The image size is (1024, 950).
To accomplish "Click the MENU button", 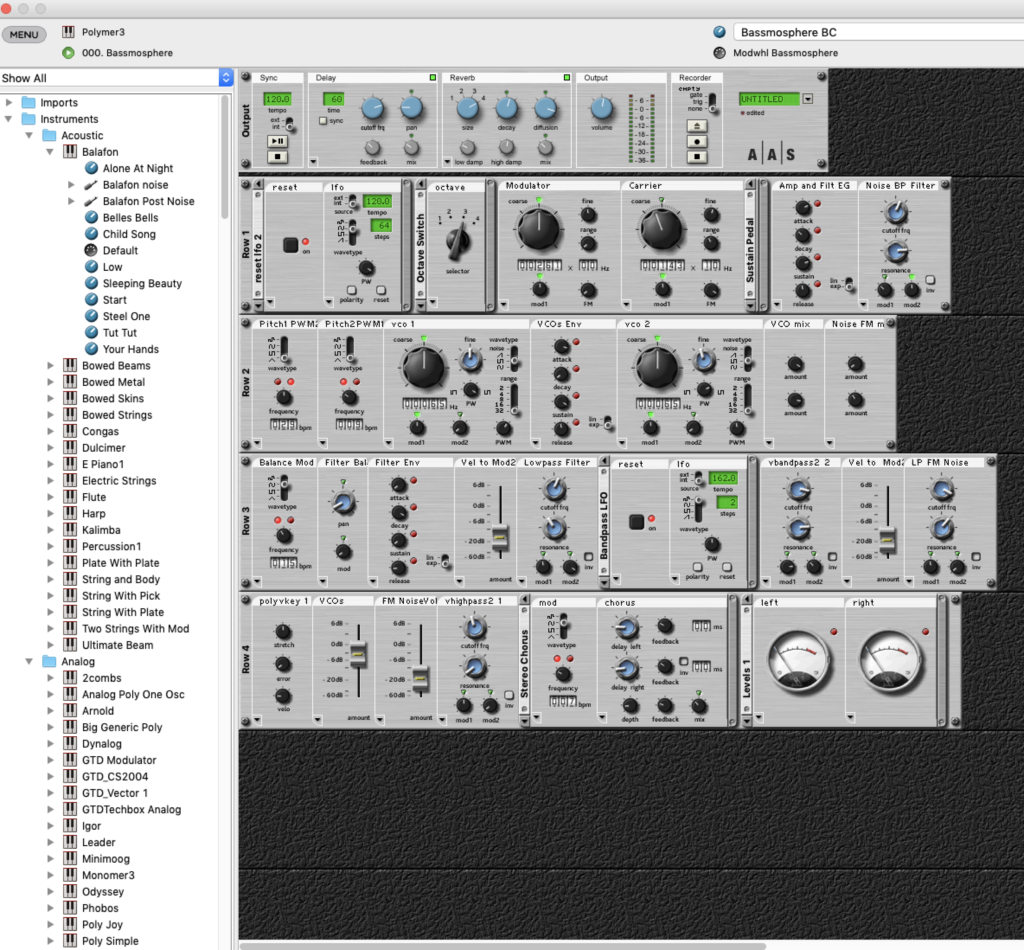I will (24, 35).
